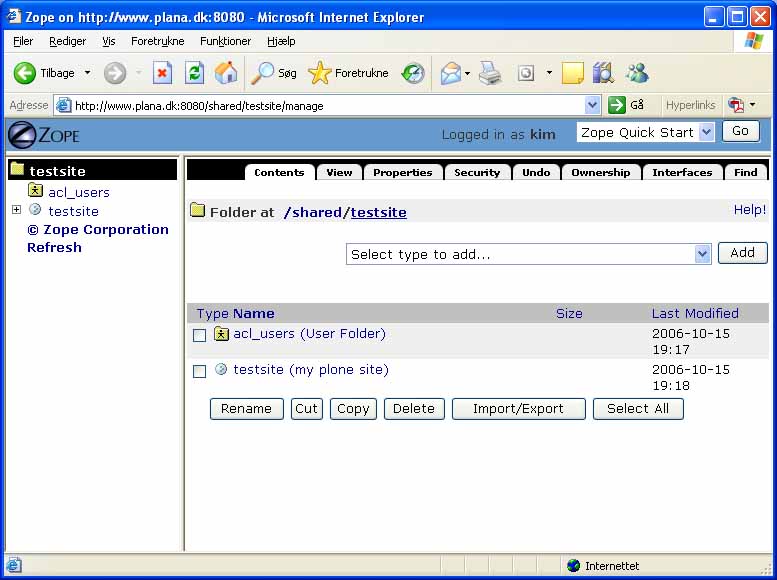Expand the testsite tree node
Viewport: 777px width, 580px height.
[x=16, y=210]
